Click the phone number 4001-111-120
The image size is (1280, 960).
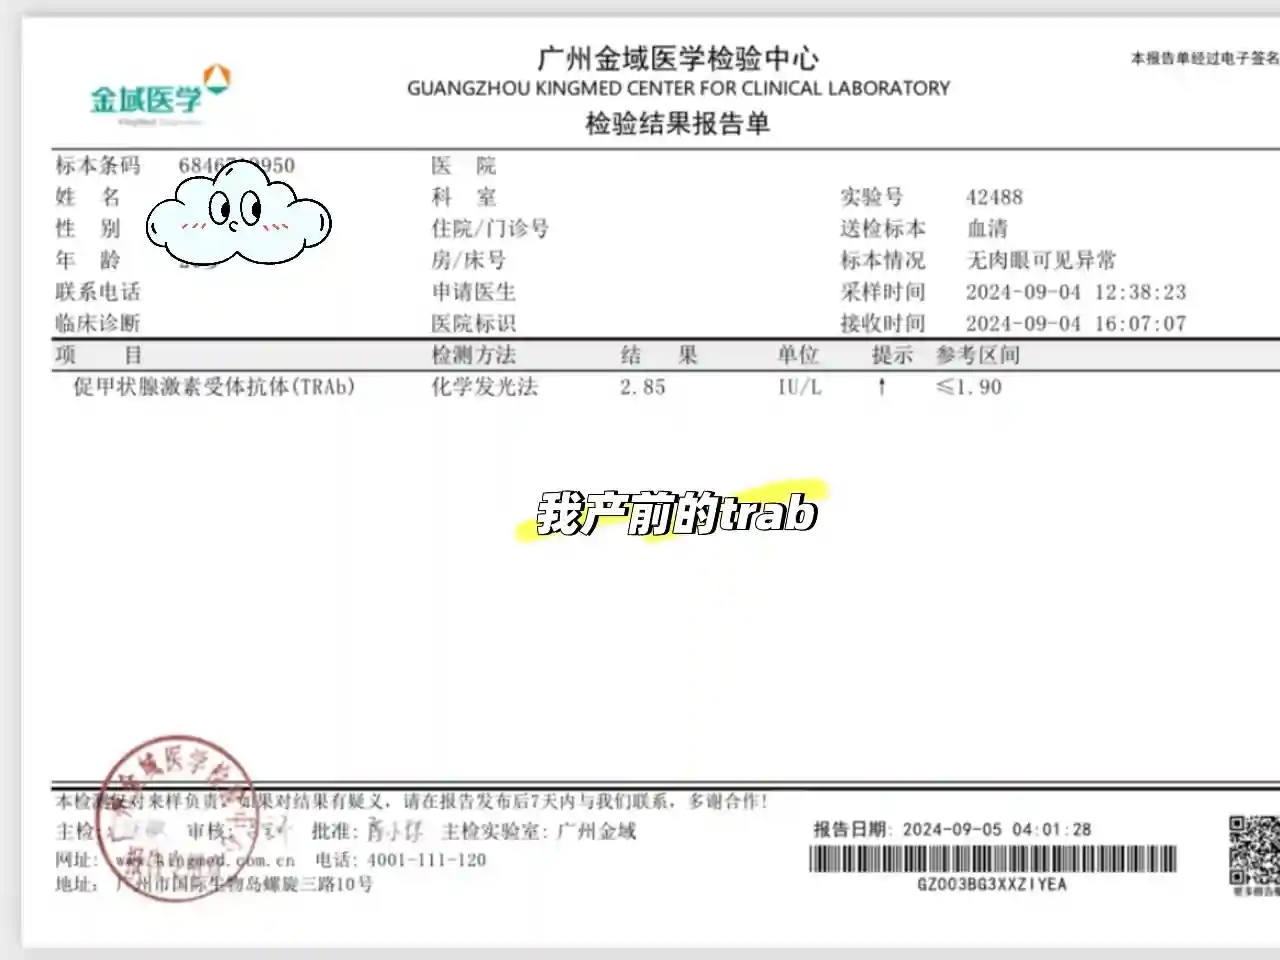(426, 860)
